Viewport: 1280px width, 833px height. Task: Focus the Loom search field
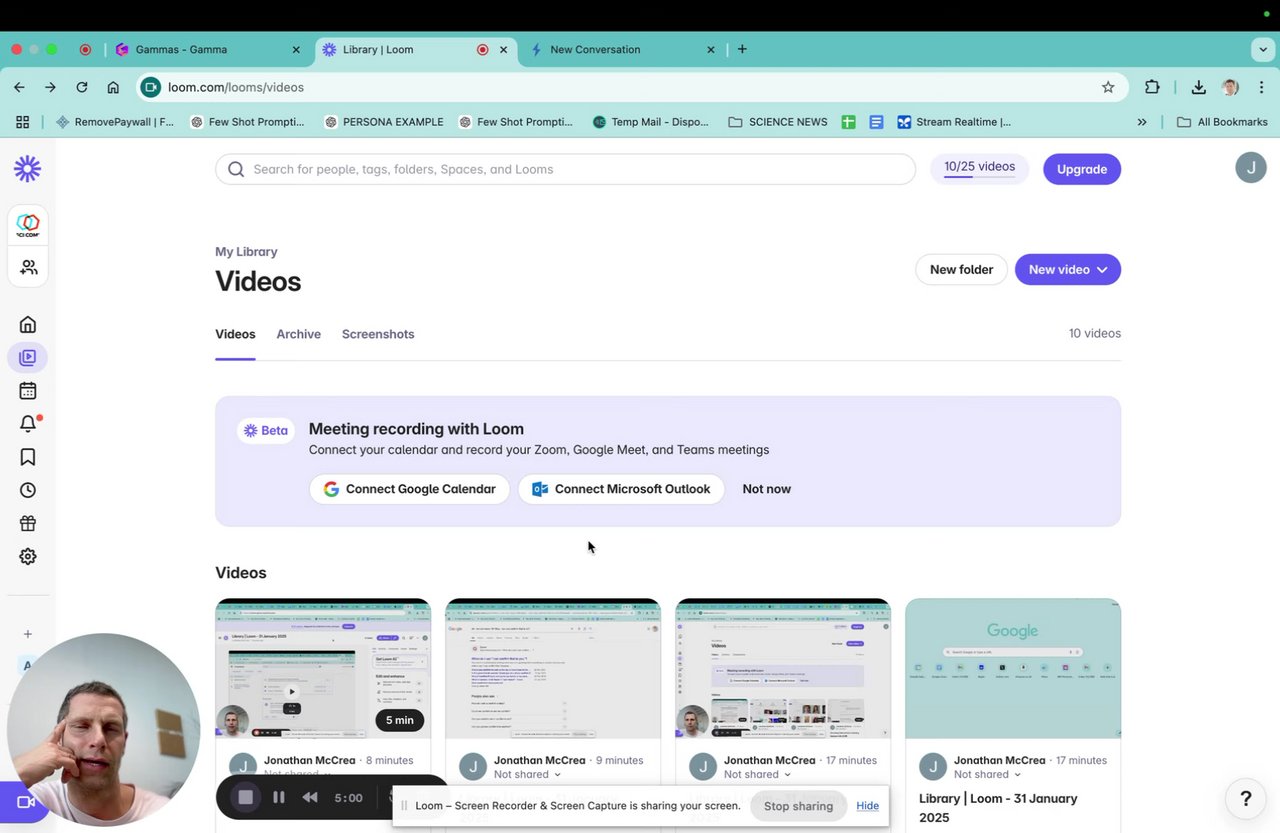565,169
